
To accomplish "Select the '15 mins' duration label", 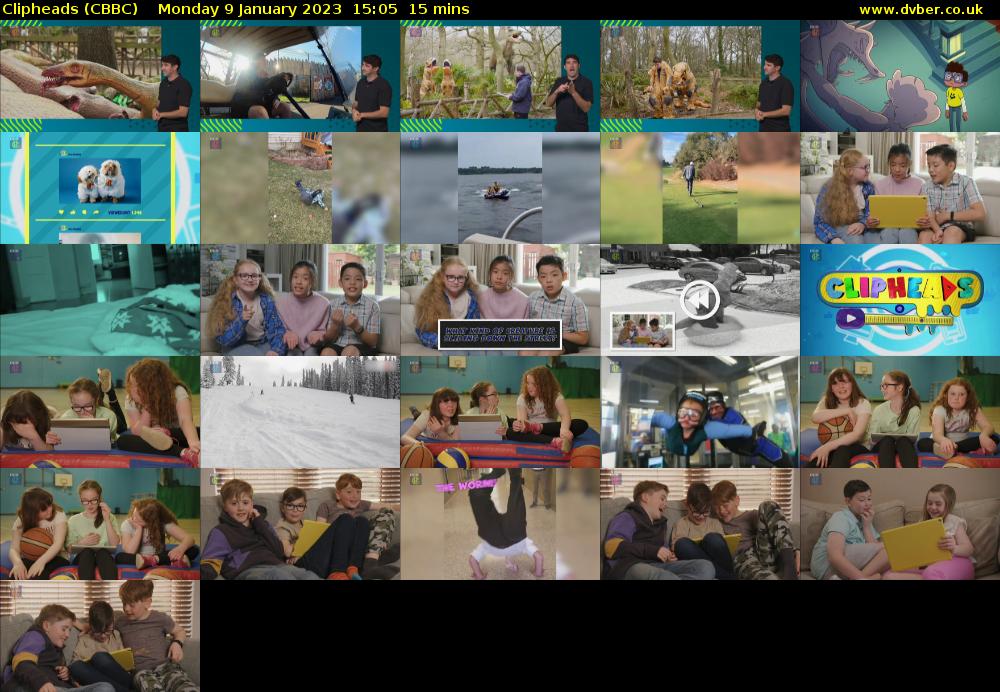I will (x=435, y=8).
